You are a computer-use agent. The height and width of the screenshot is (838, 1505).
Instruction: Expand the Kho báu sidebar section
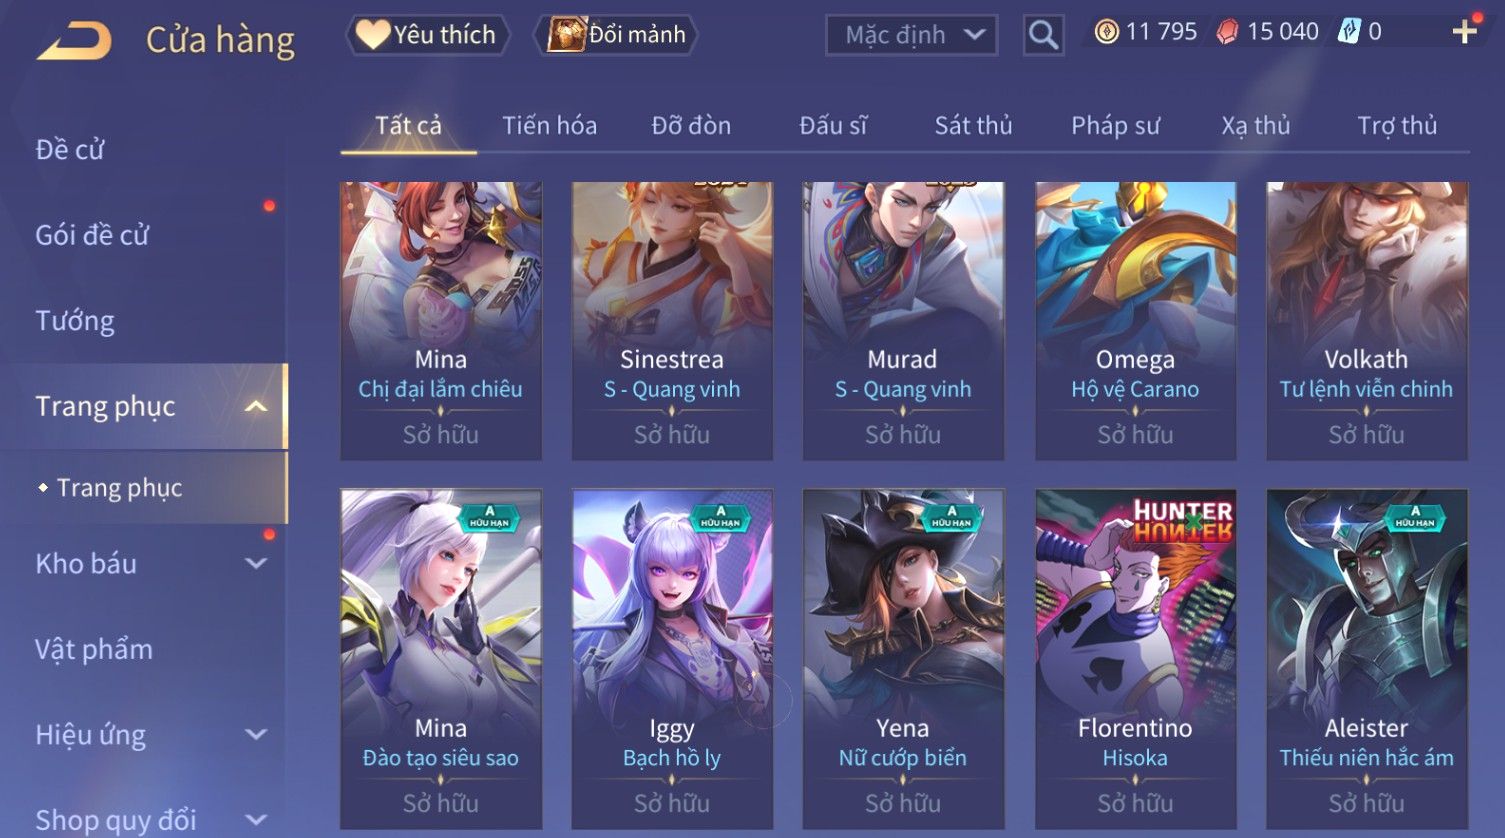256,563
